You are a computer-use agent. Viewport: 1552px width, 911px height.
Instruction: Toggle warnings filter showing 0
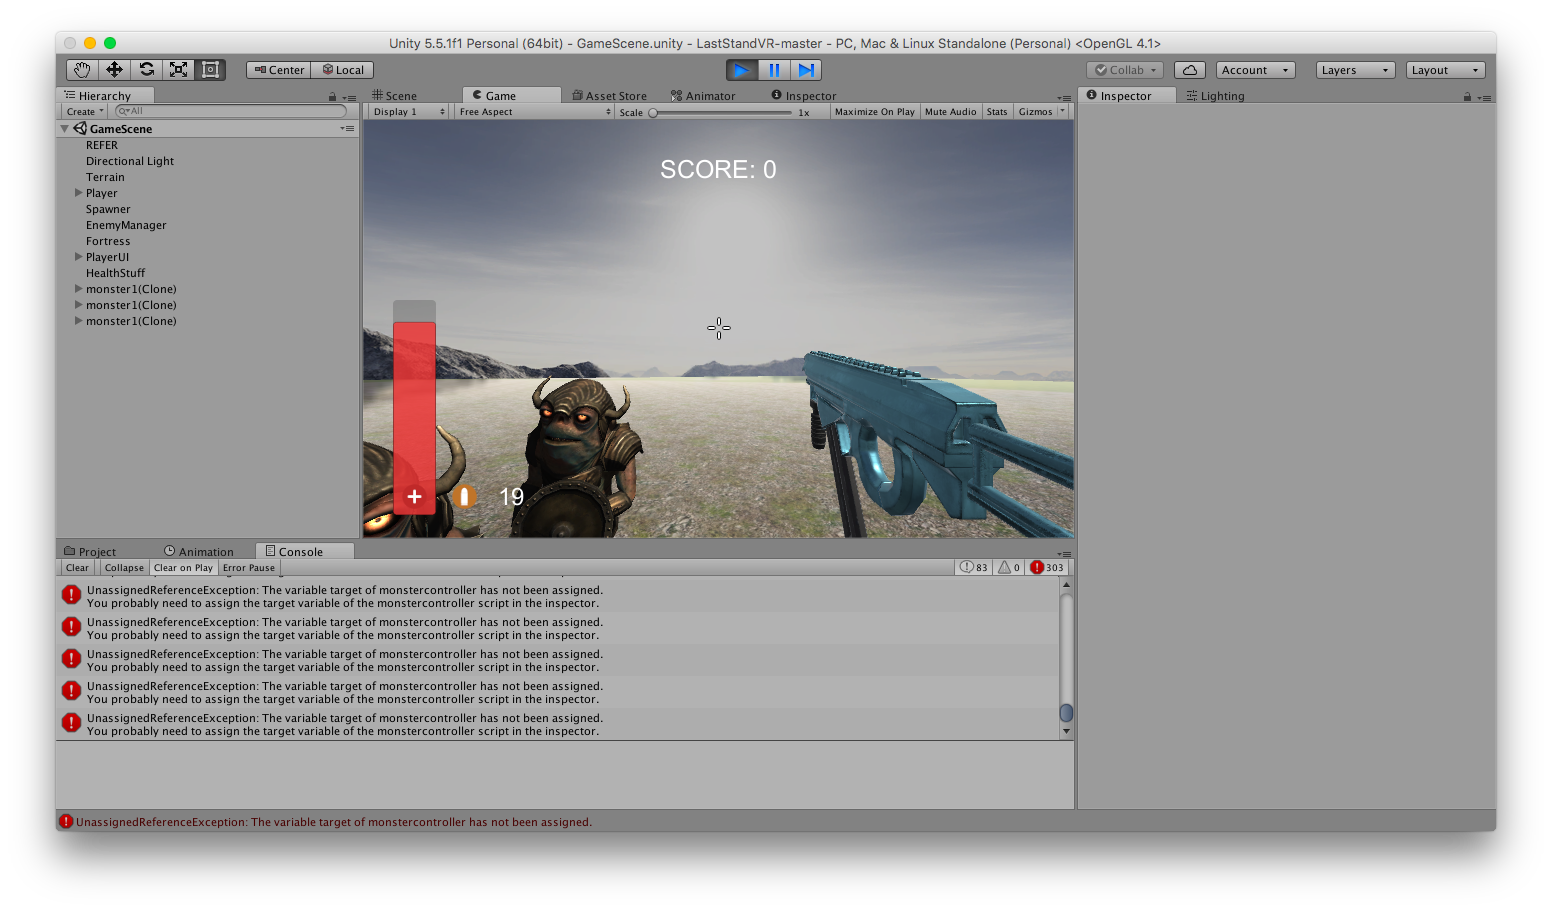coord(1009,568)
